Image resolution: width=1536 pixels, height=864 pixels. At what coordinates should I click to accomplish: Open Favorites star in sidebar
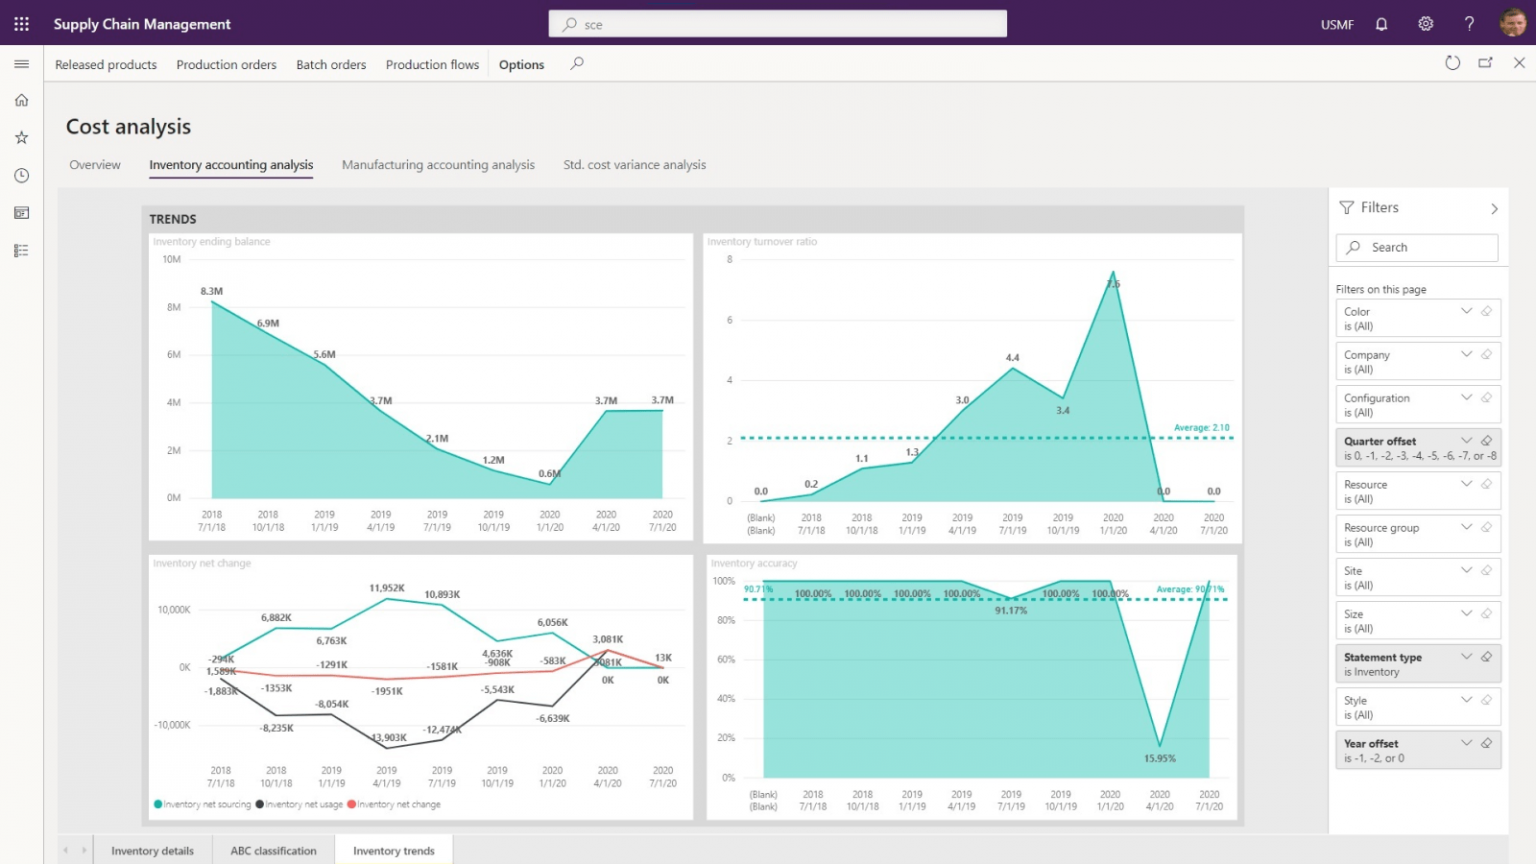click(x=21, y=138)
